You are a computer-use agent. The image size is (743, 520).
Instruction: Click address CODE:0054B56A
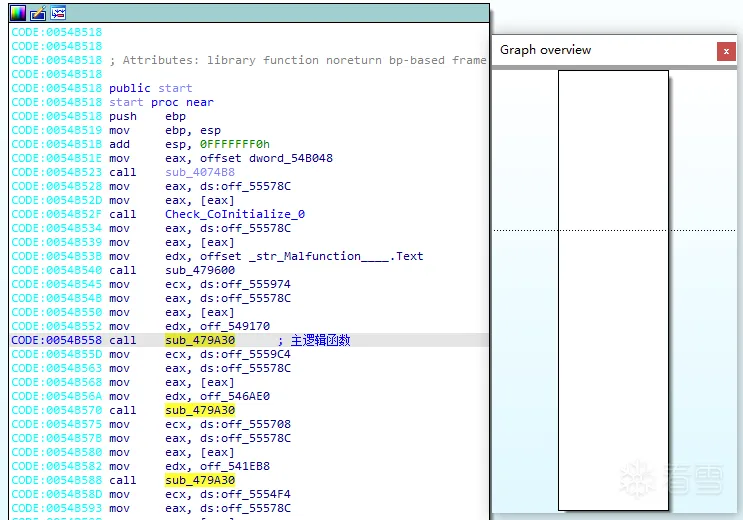56,396
